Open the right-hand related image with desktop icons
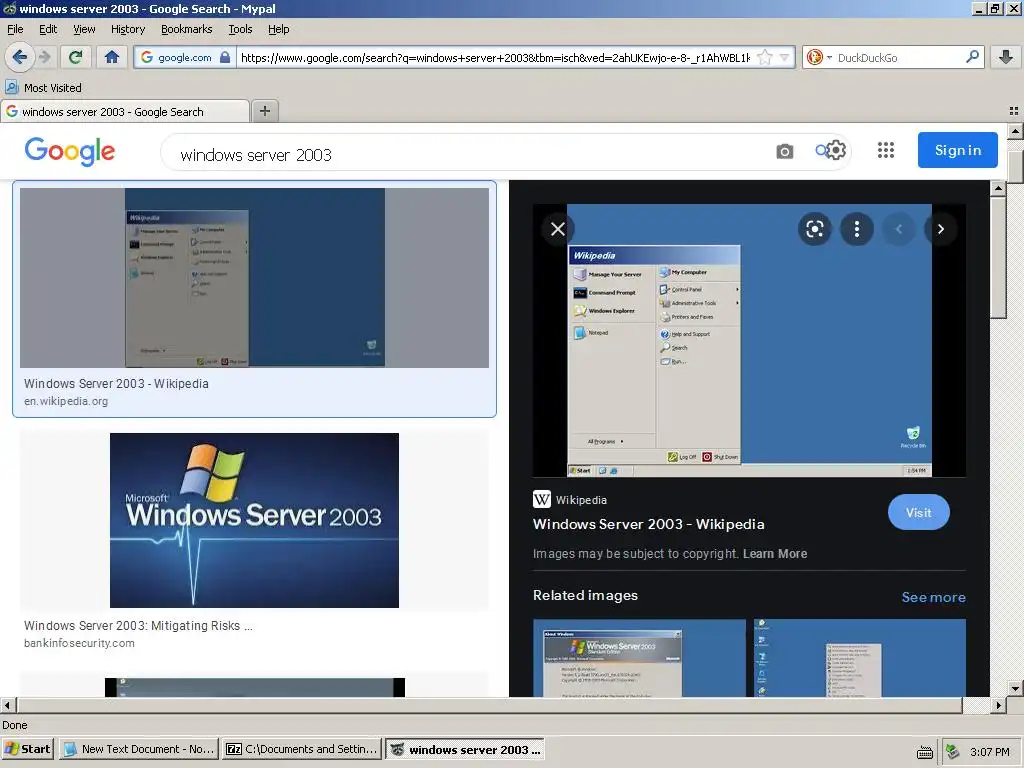Viewport: 1024px width, 768px height. click(x=859, y=658)
